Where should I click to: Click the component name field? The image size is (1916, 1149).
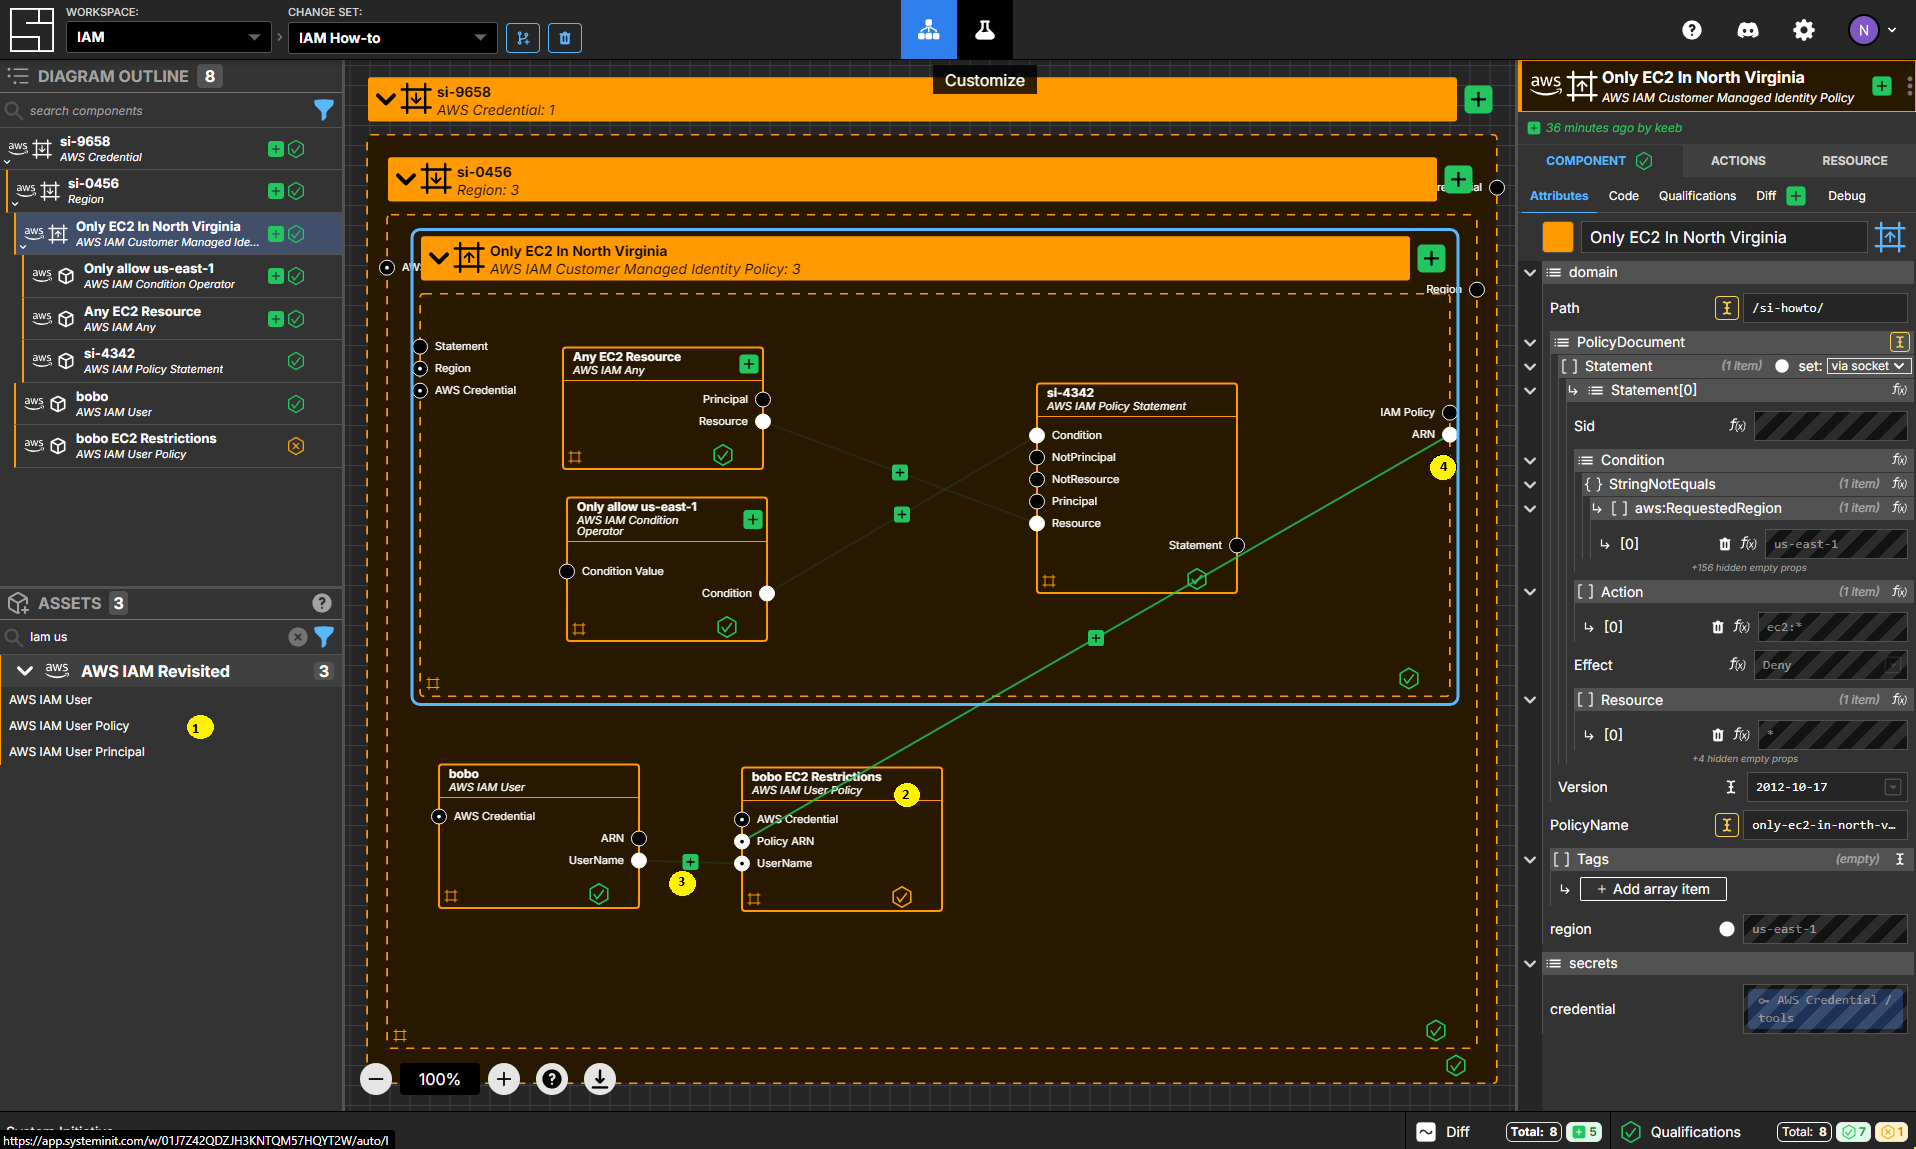point(1723,237)
